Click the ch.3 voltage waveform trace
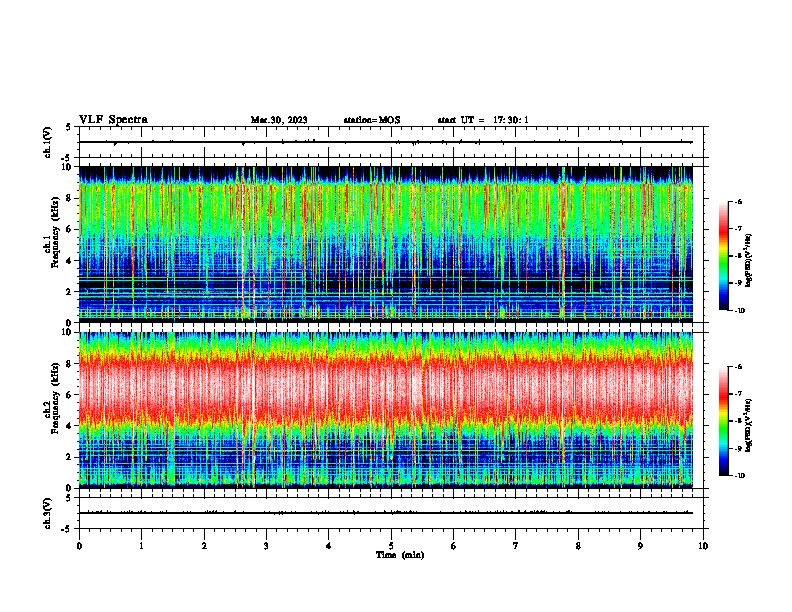The width and height of the screenshot is (792, 612). [x=385, y=513]
